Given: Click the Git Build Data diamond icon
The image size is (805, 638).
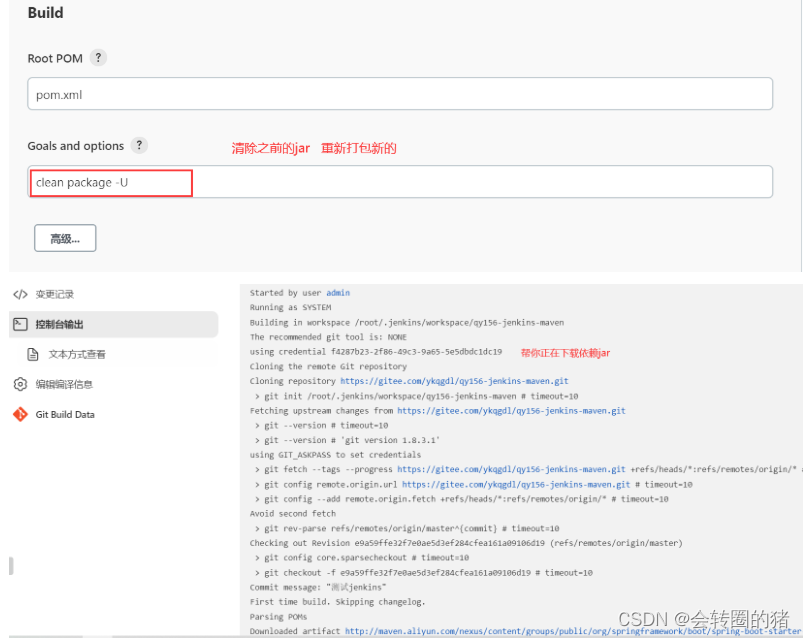Looking at the screenshot, I should pos(21,414).
